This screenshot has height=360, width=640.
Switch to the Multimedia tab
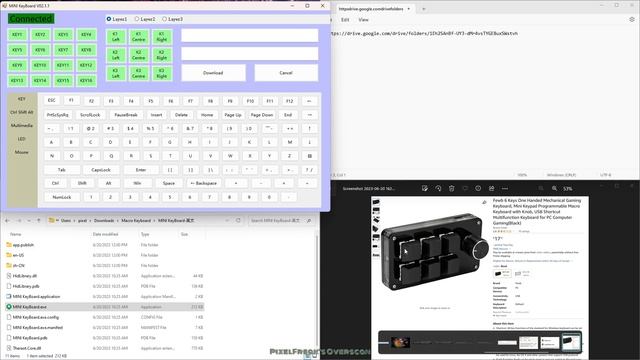(22, 126)
